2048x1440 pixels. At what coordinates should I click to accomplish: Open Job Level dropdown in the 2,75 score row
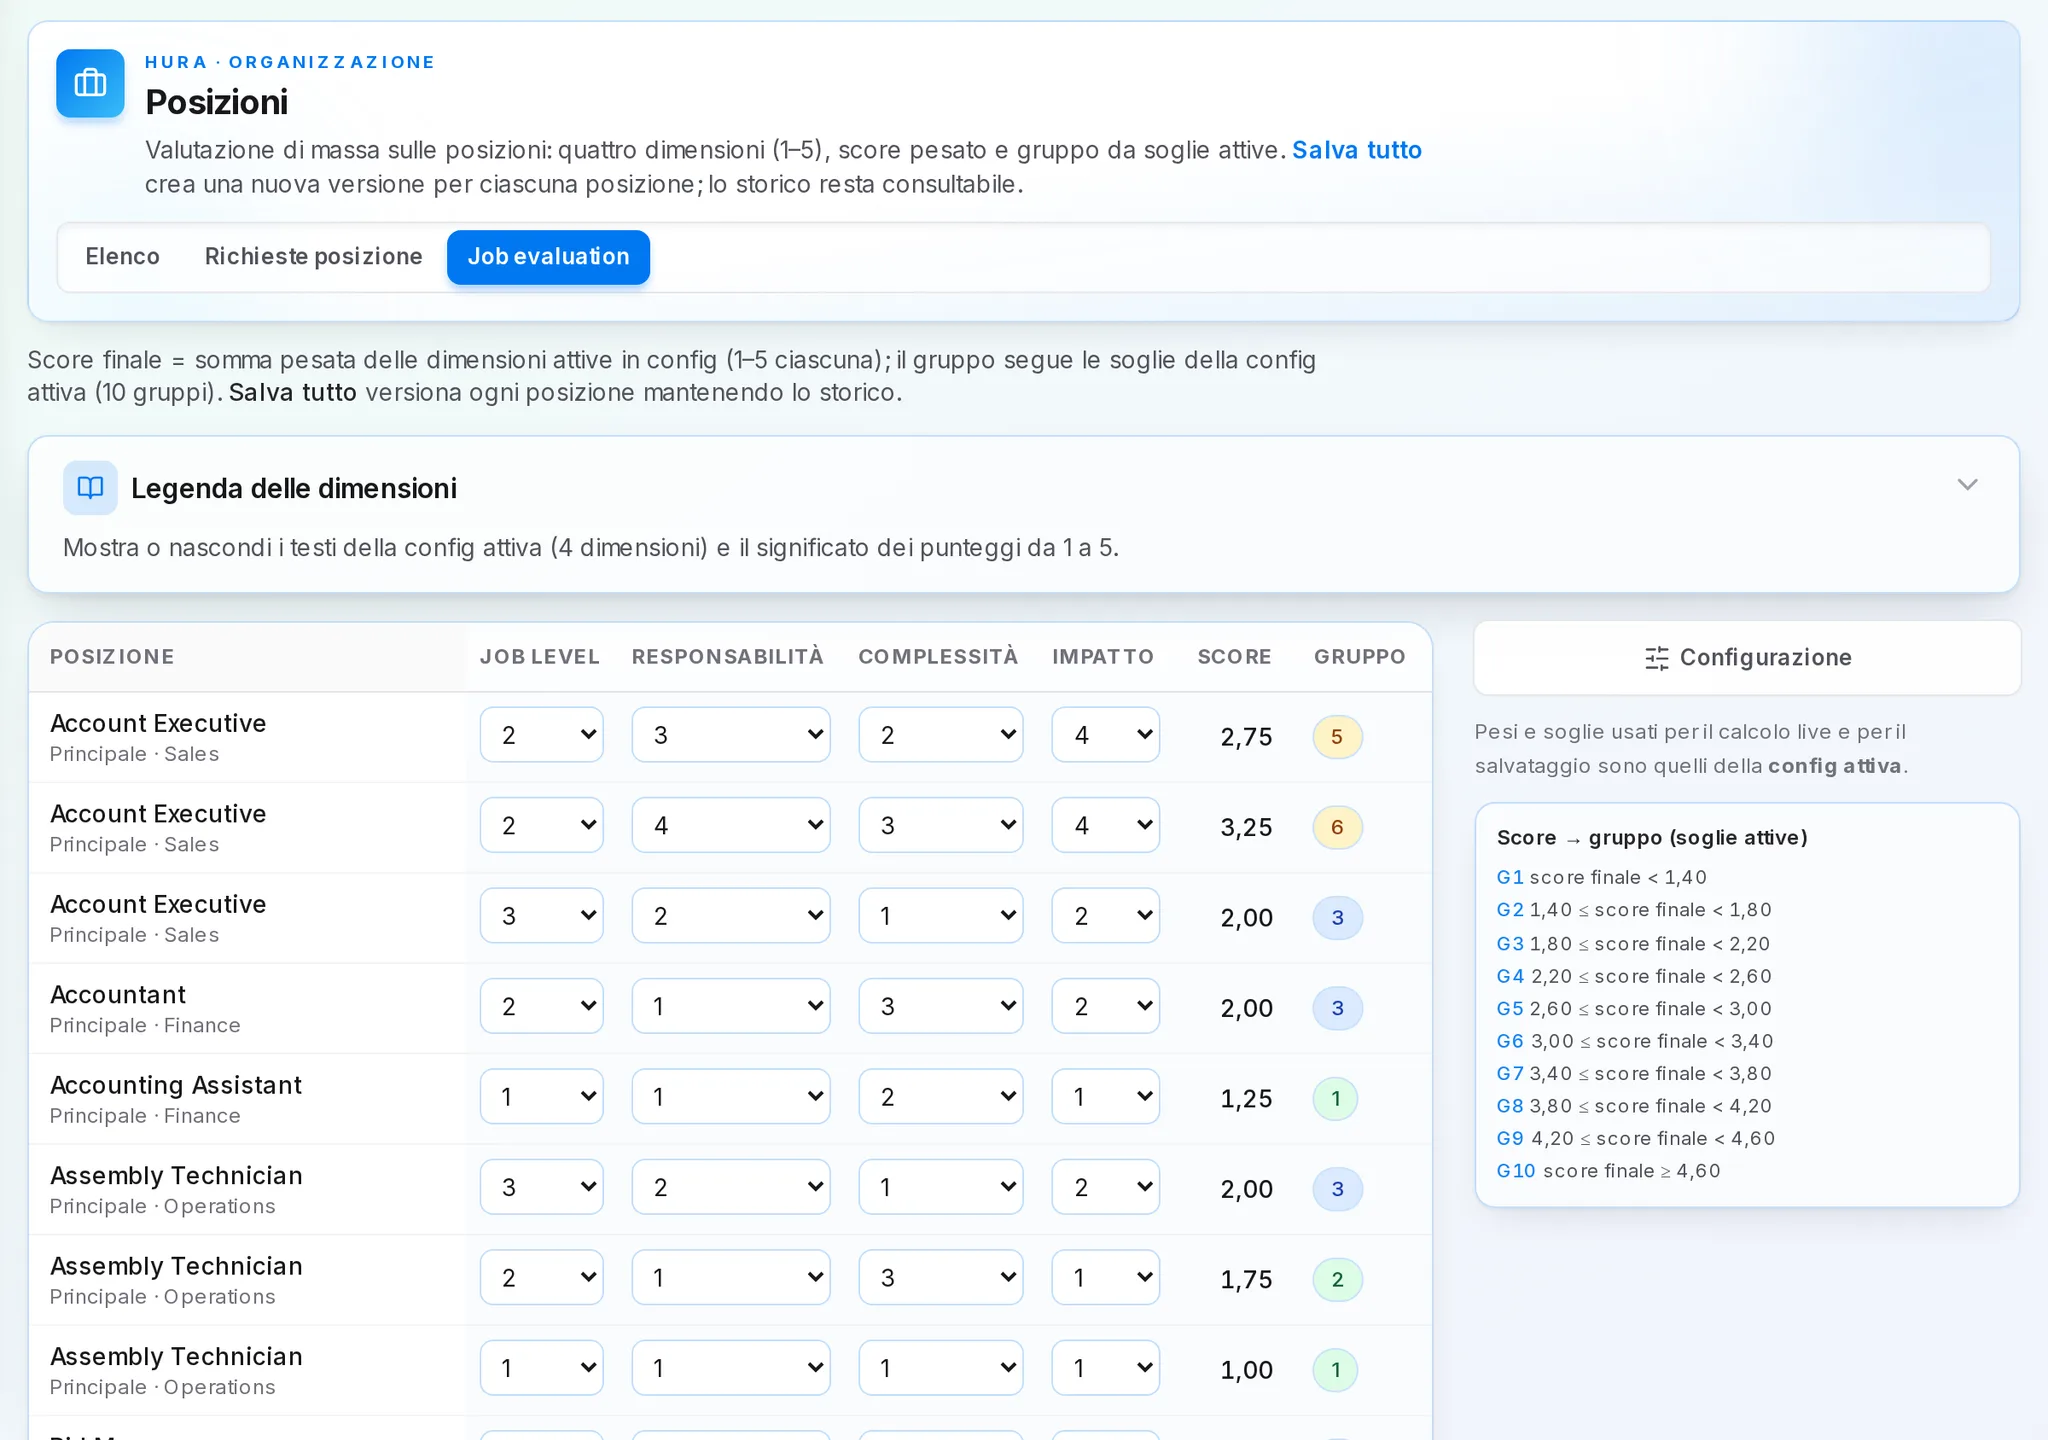point(541,735)
